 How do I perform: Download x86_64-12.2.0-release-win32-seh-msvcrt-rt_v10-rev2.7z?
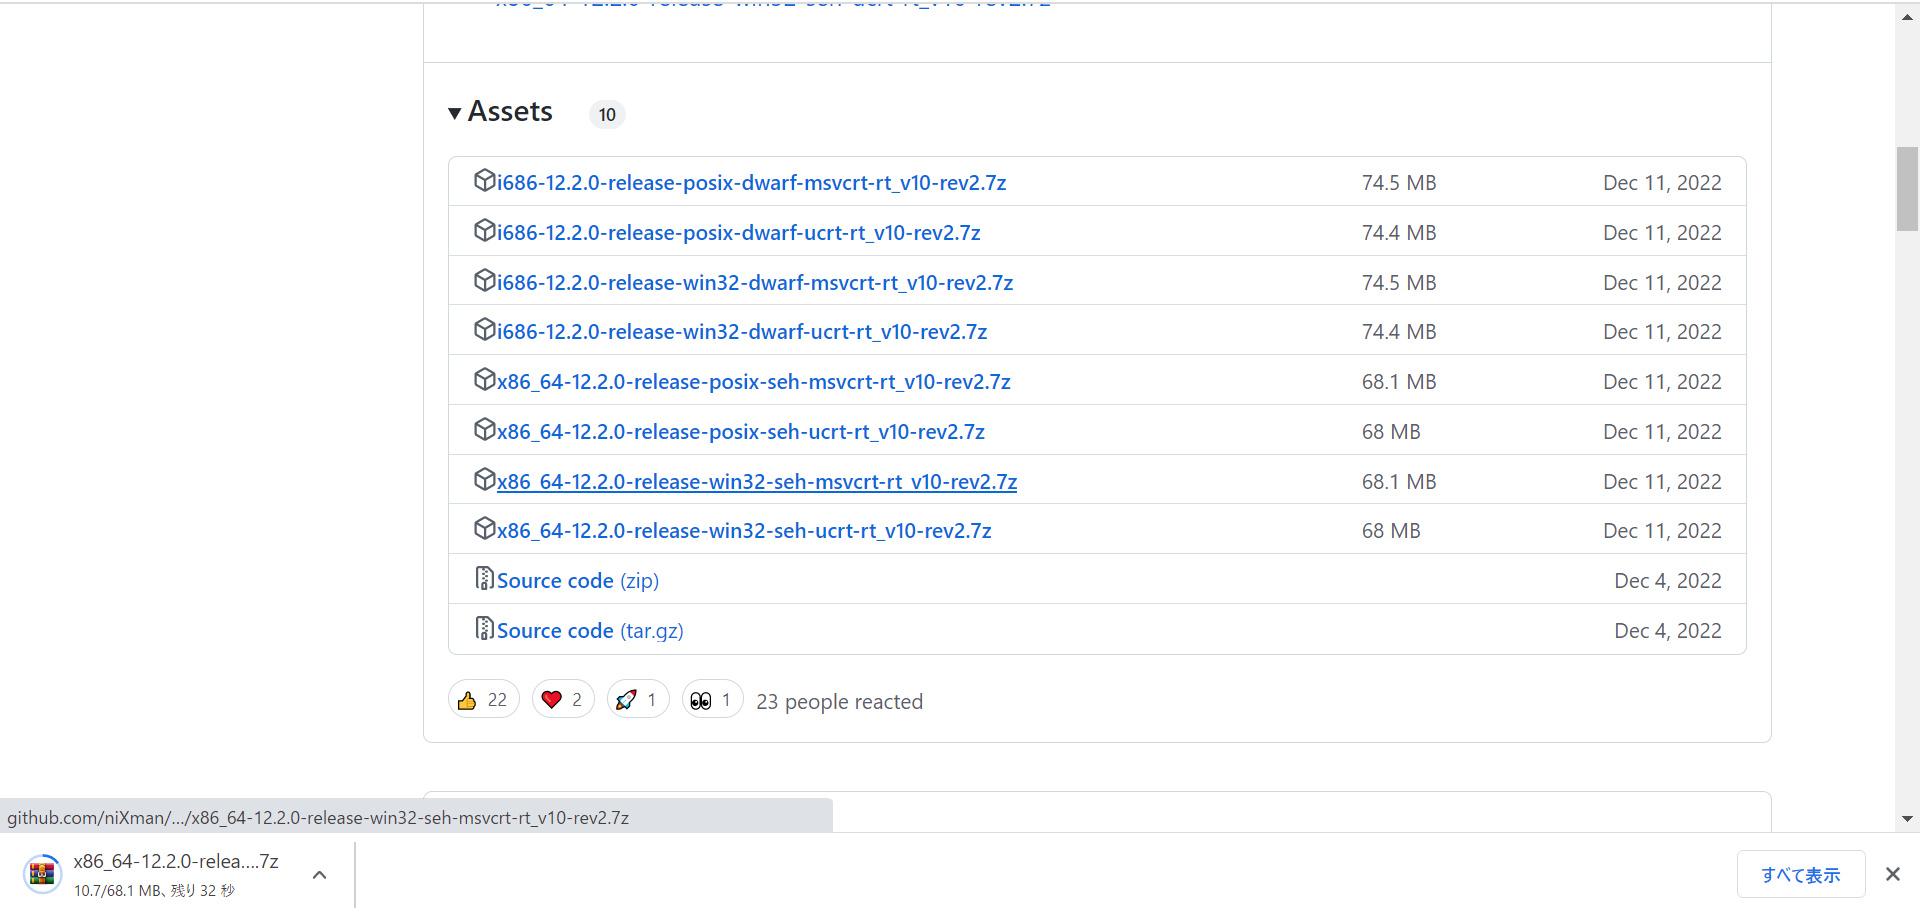pyautogui.click(x=757, y=481)
